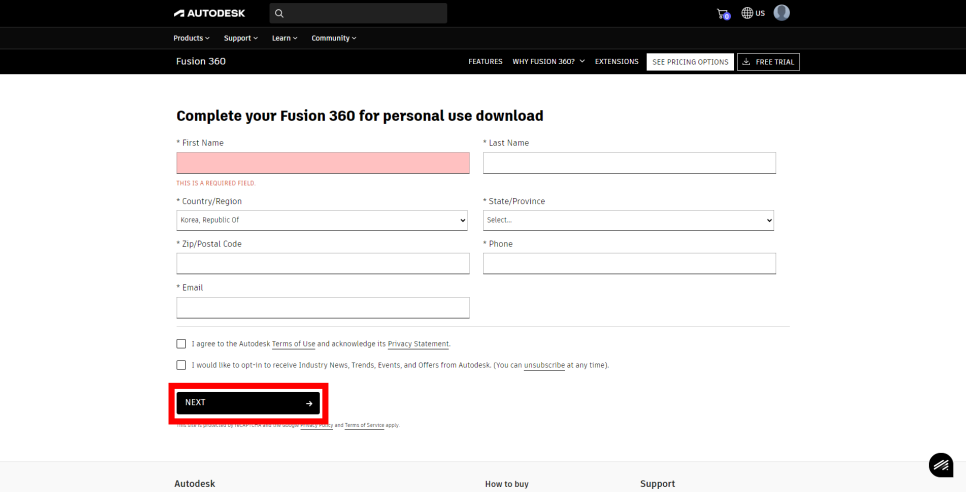Click the search magnifier icon
Viewport: 966px width, 492px height.
click(x=280, y=13)
